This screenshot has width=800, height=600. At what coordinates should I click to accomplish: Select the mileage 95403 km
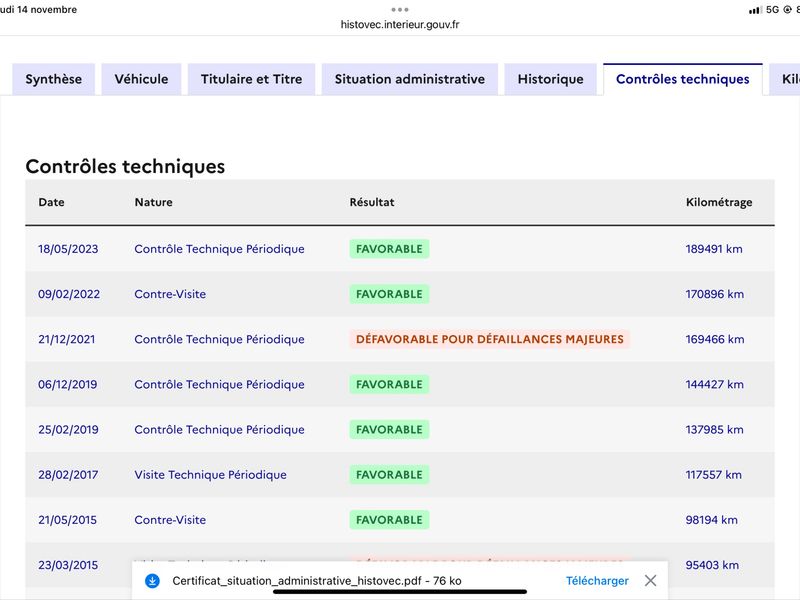712,565
